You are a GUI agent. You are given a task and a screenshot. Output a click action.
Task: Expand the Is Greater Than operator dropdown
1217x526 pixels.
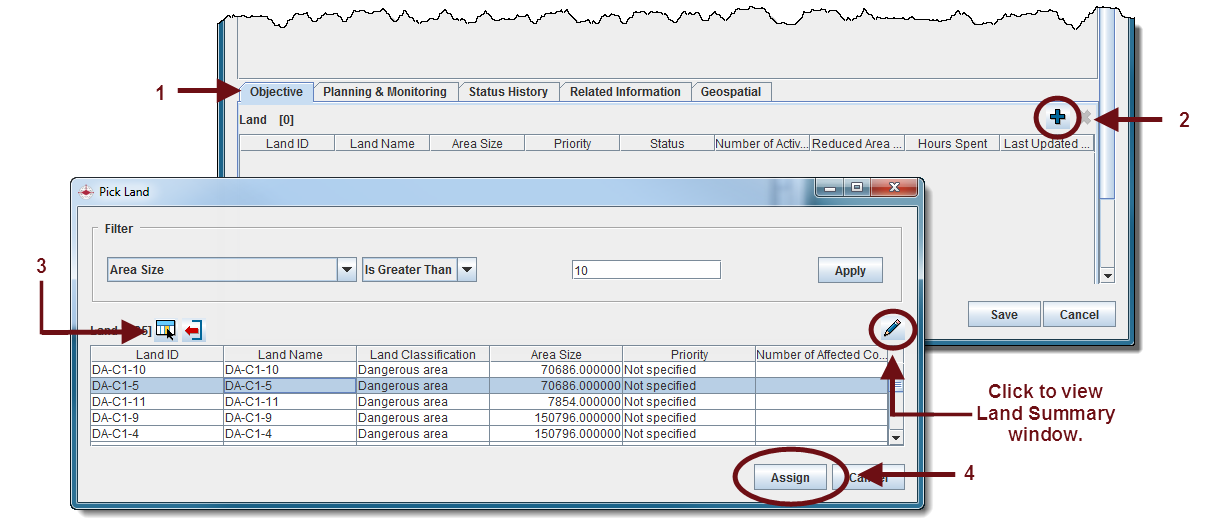point(466,270)
